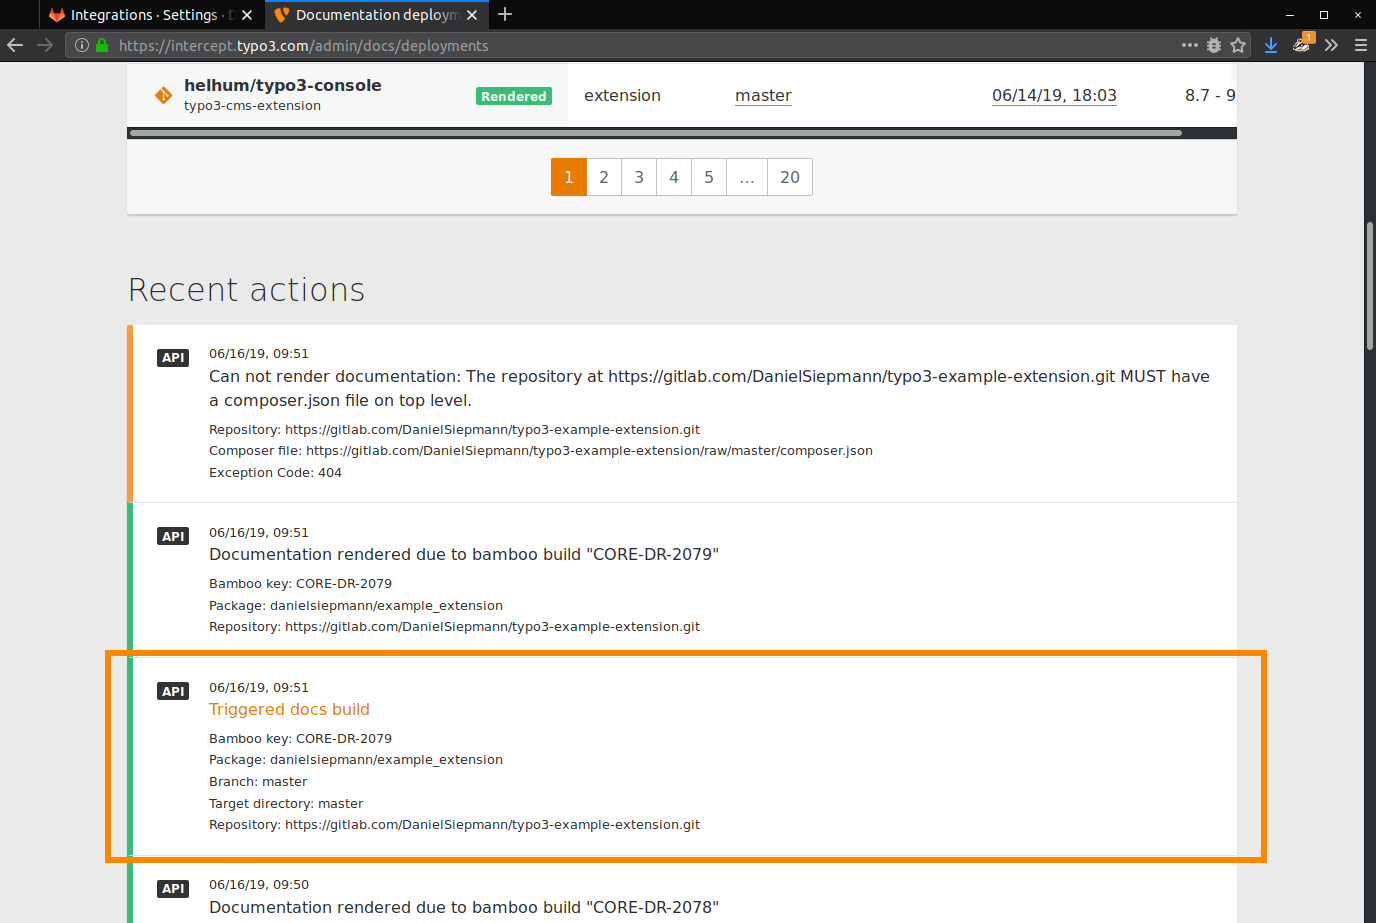Image resolution: width=1376 pixels, height=923 pixels.
Task: Open the downloads arrow icon
Action: pos(1271,45)
